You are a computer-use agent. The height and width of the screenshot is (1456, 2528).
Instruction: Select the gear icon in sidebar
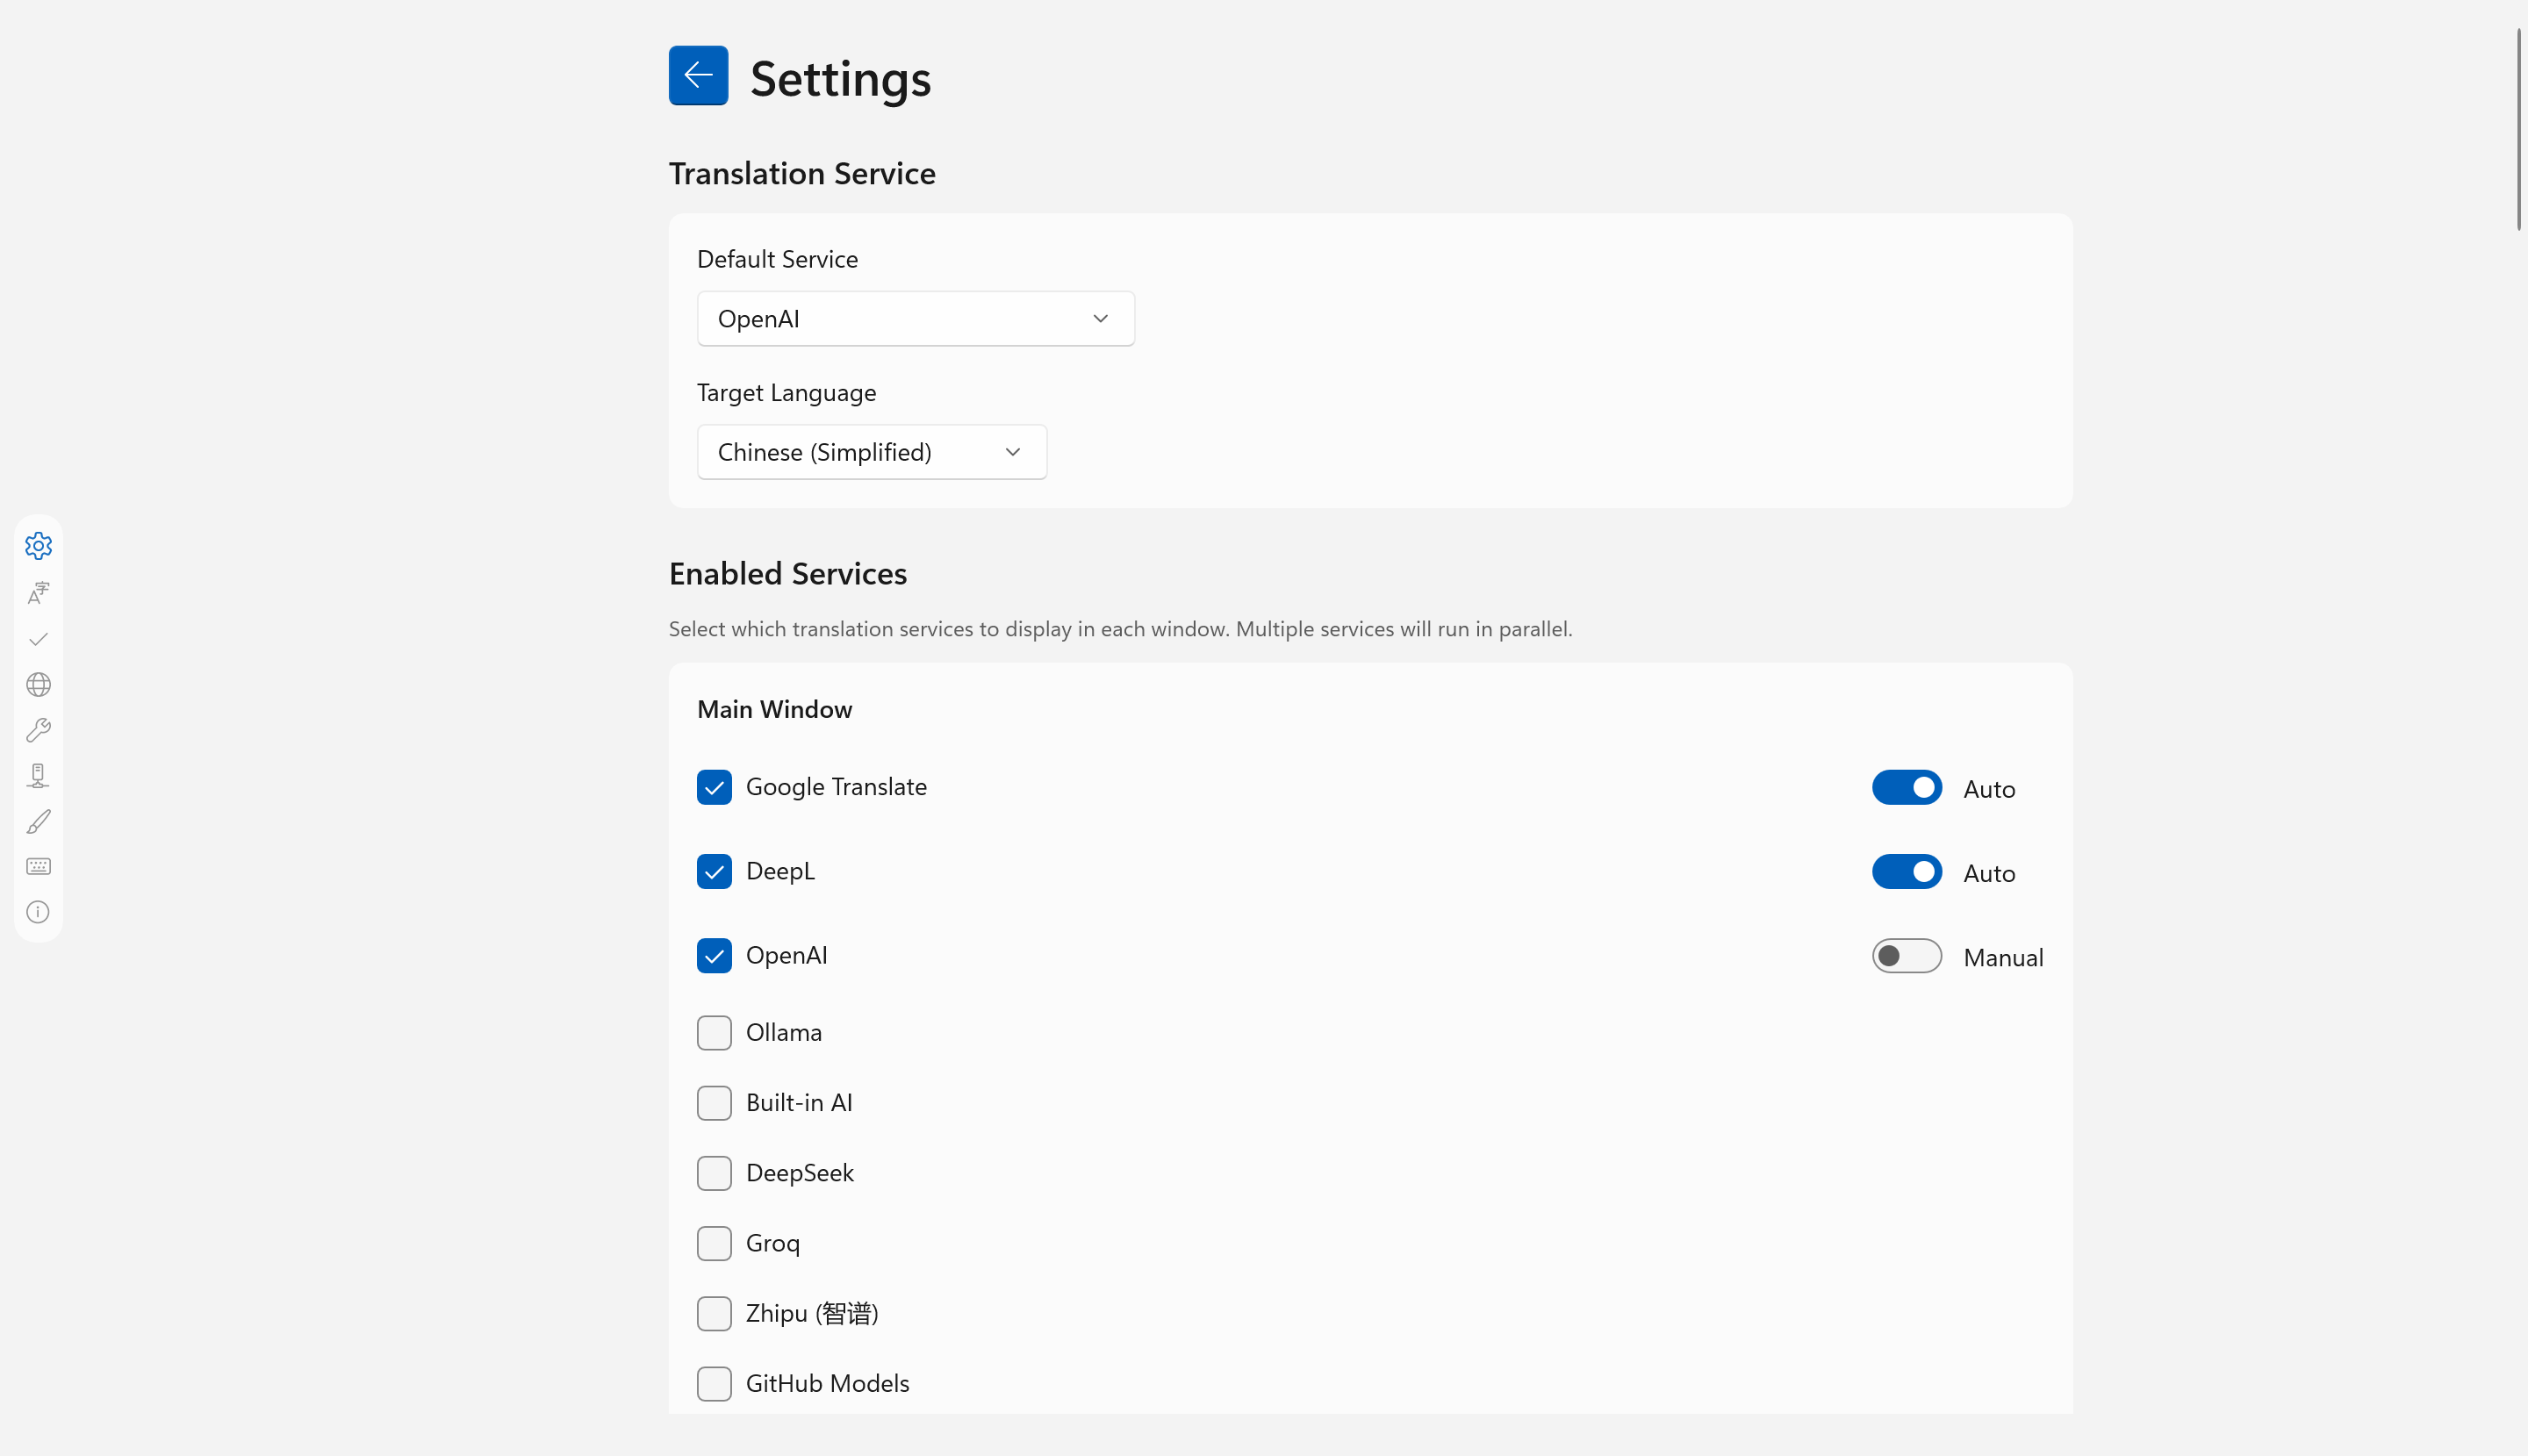pyautogui.click(x=38, y=546)
